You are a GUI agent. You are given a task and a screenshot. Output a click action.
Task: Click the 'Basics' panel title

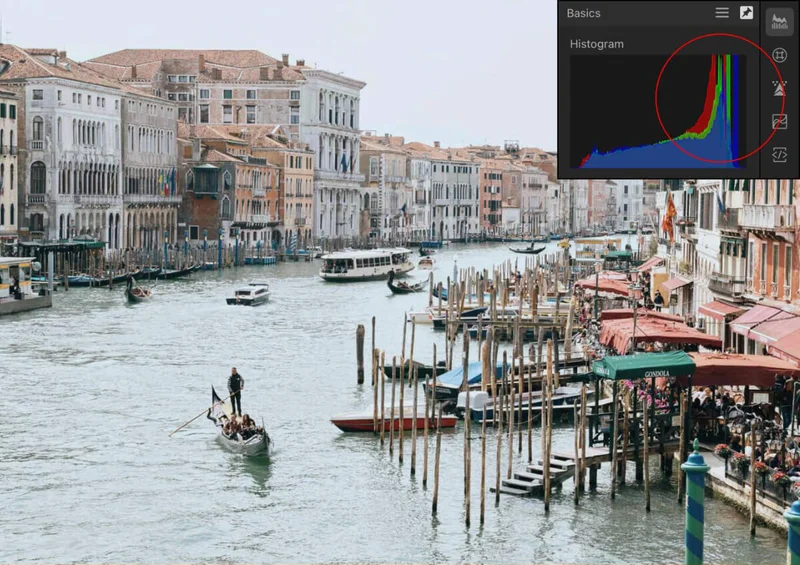tap(583, 13)
